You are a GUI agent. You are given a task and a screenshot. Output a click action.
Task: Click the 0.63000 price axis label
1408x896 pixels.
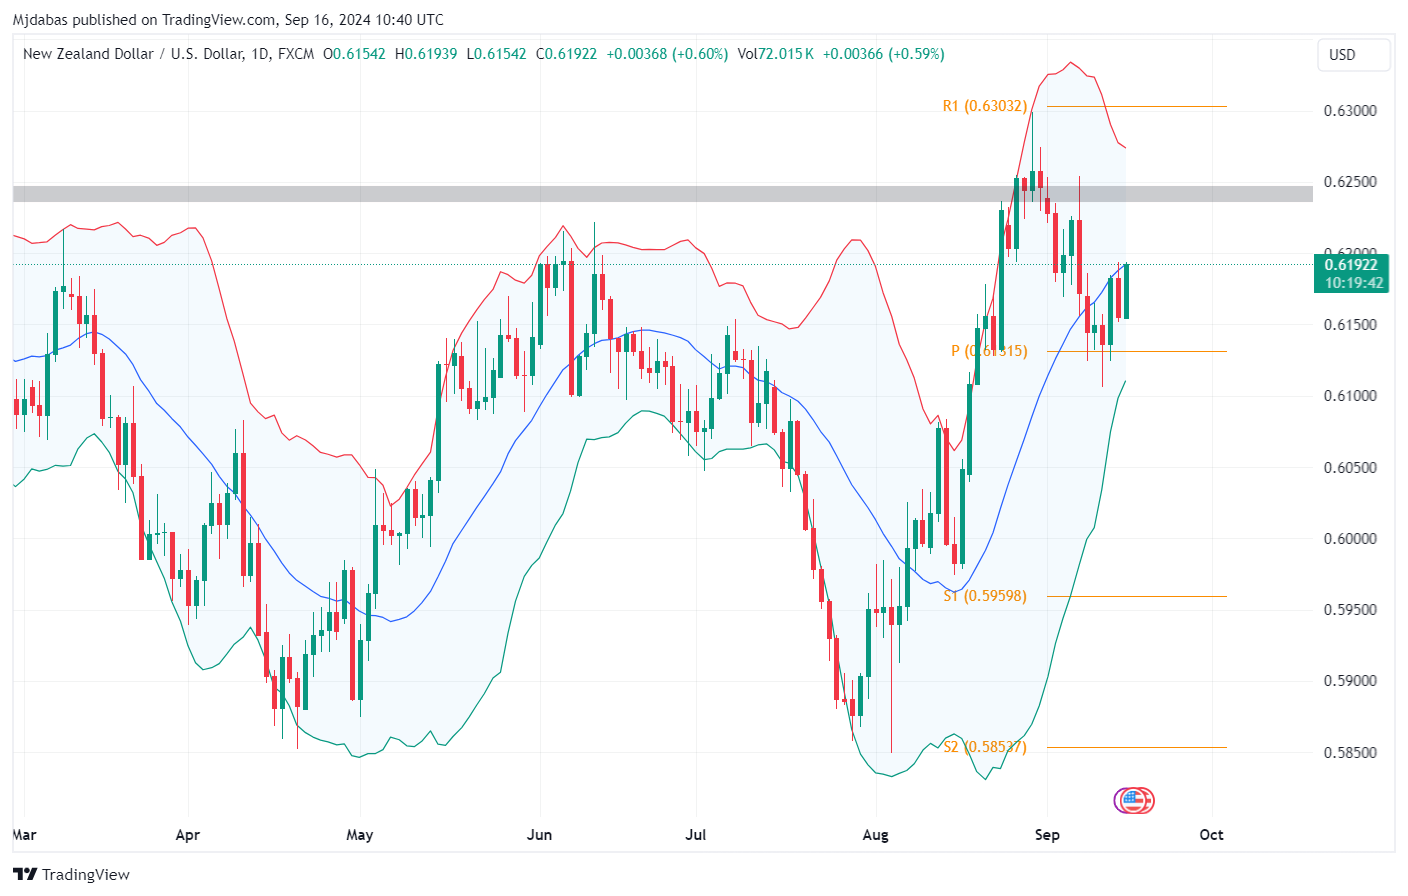(1350, 111)
